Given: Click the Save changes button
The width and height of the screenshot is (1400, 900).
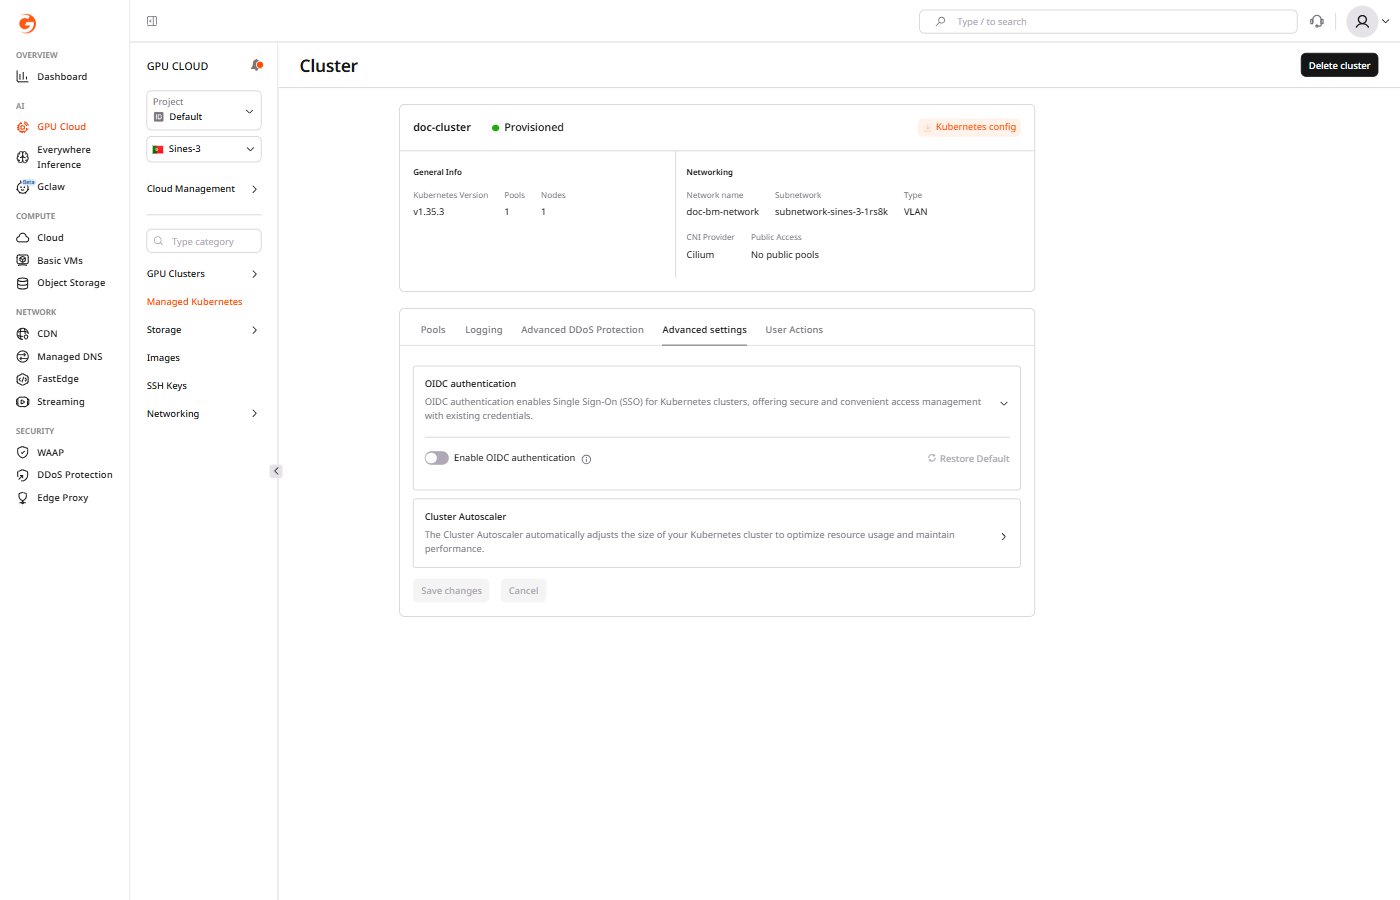Looking at the screenshot, I should (x=451, y=591).
